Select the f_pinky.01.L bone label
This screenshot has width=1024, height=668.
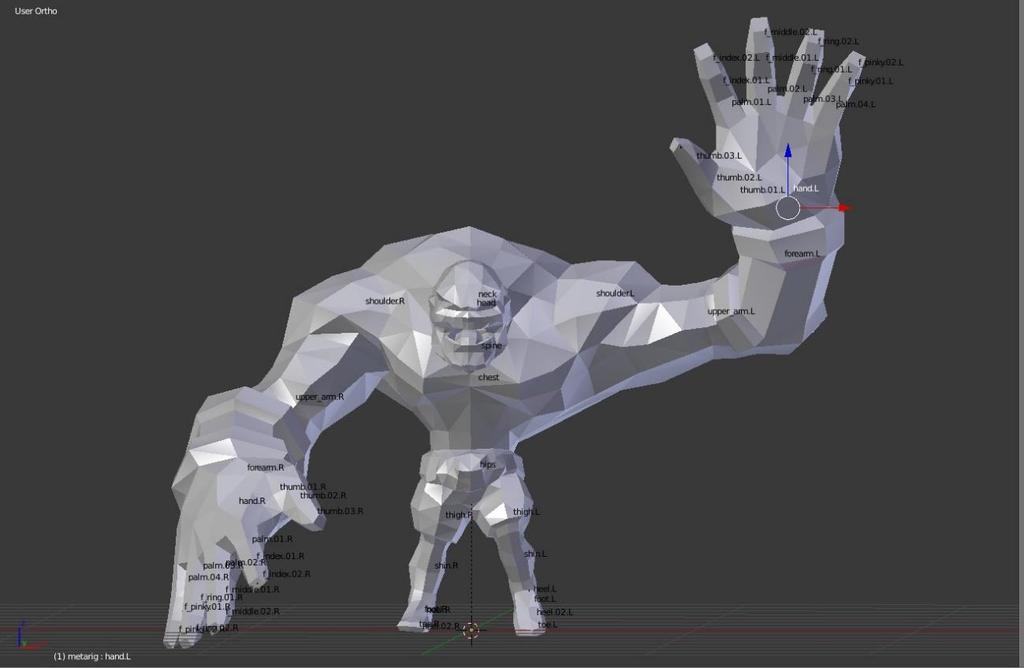tap(871, 82)
